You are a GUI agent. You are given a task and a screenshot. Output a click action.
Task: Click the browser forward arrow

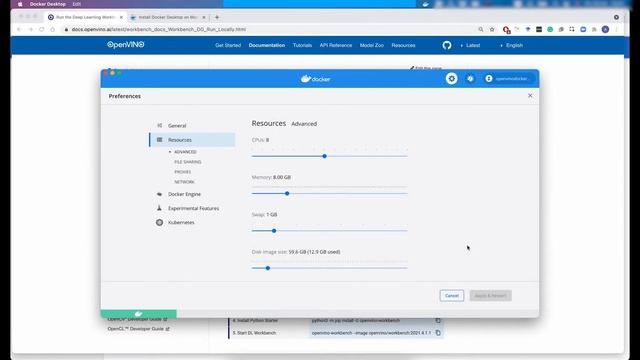coord(31,29)
